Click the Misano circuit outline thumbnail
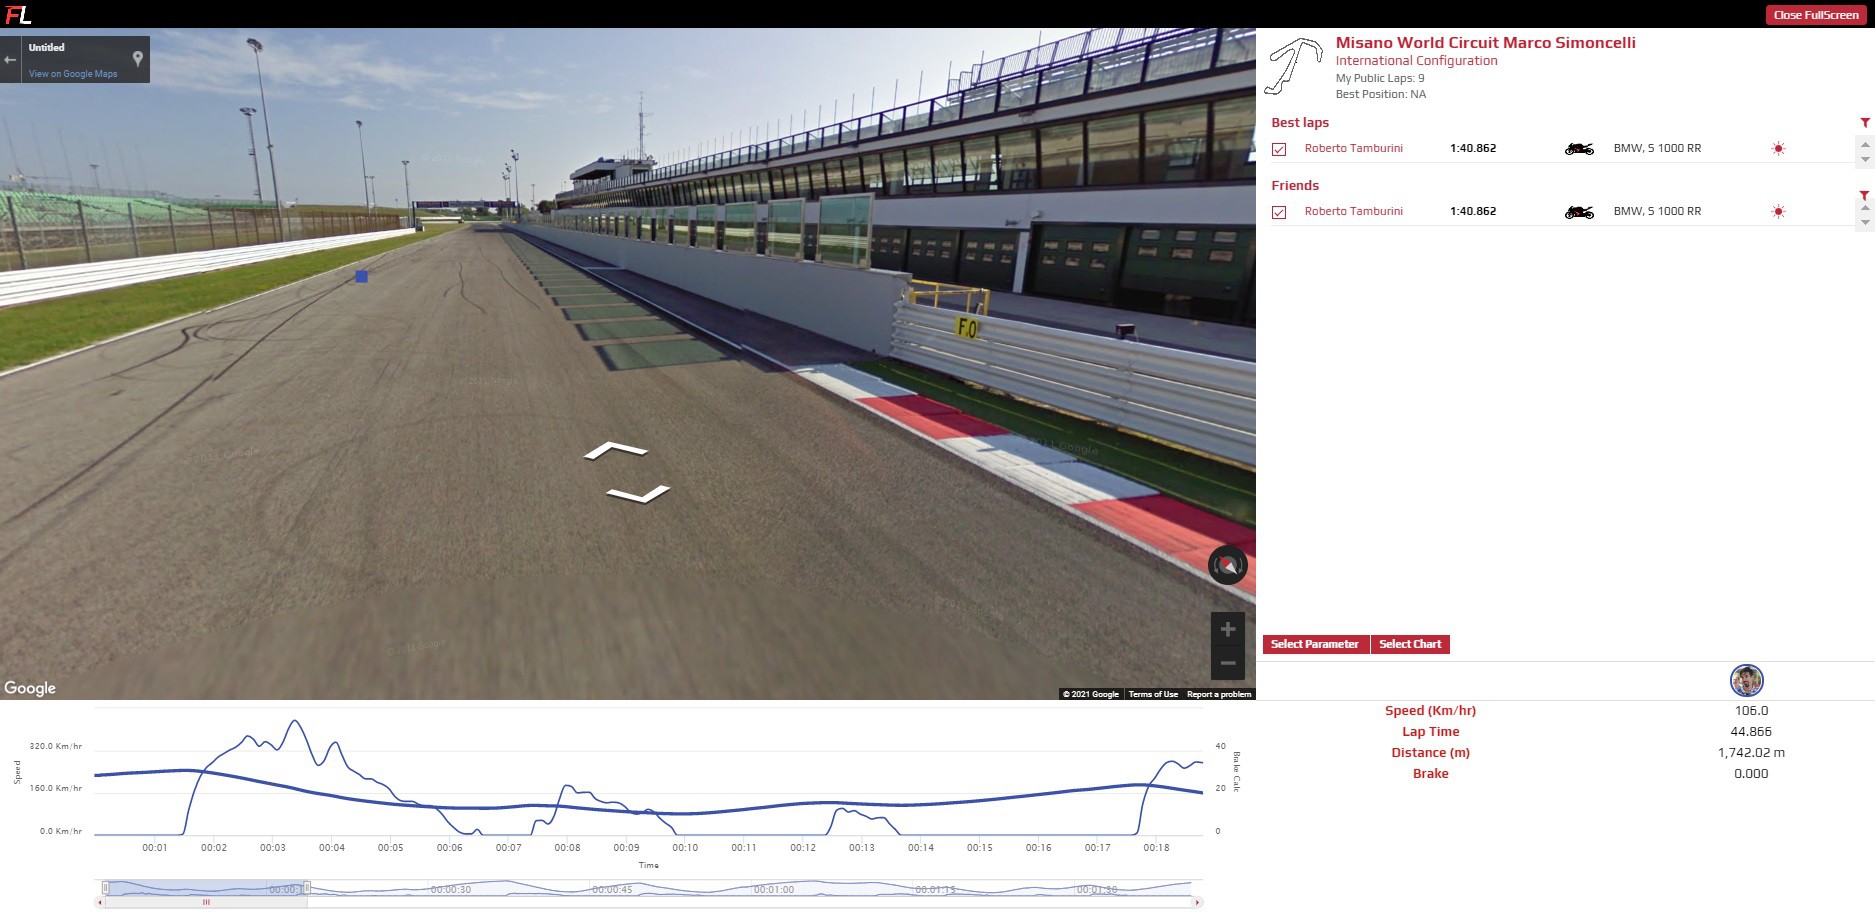The width and height of the screenshot is (1875, 917). (x=1294, y=67)
